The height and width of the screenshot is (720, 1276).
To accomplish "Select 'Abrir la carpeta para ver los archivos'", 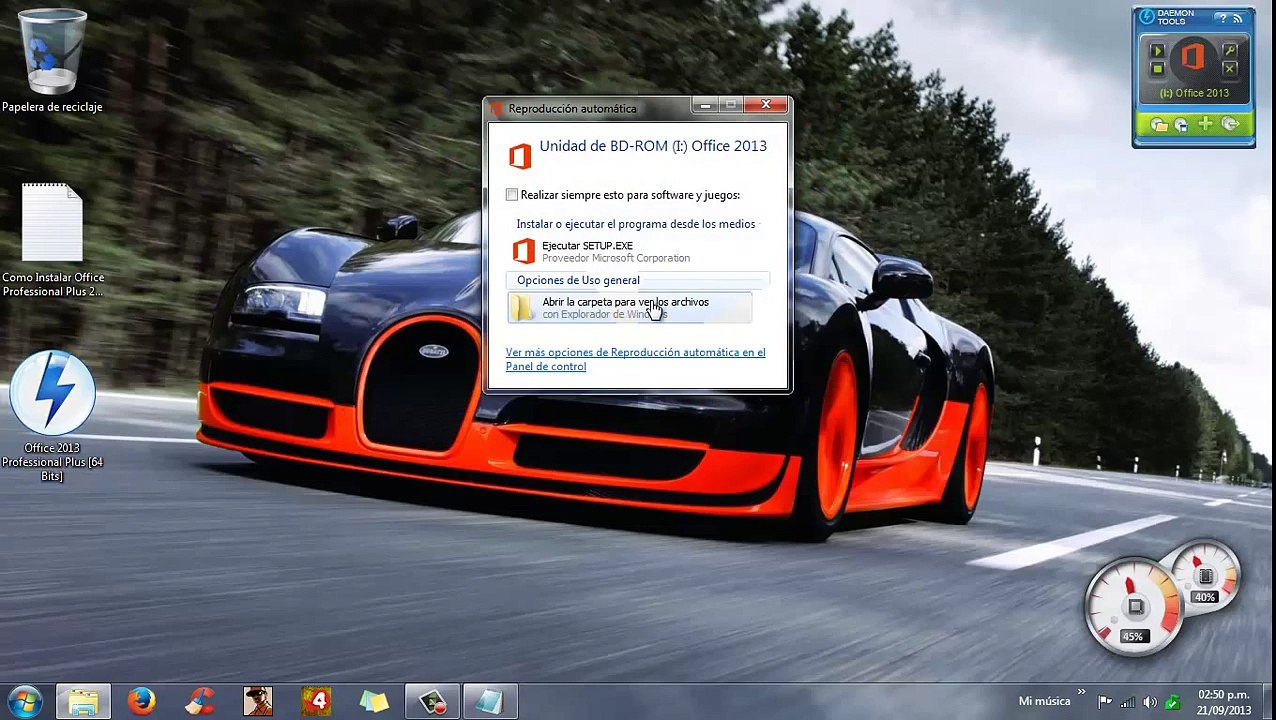I will [630, 308].
